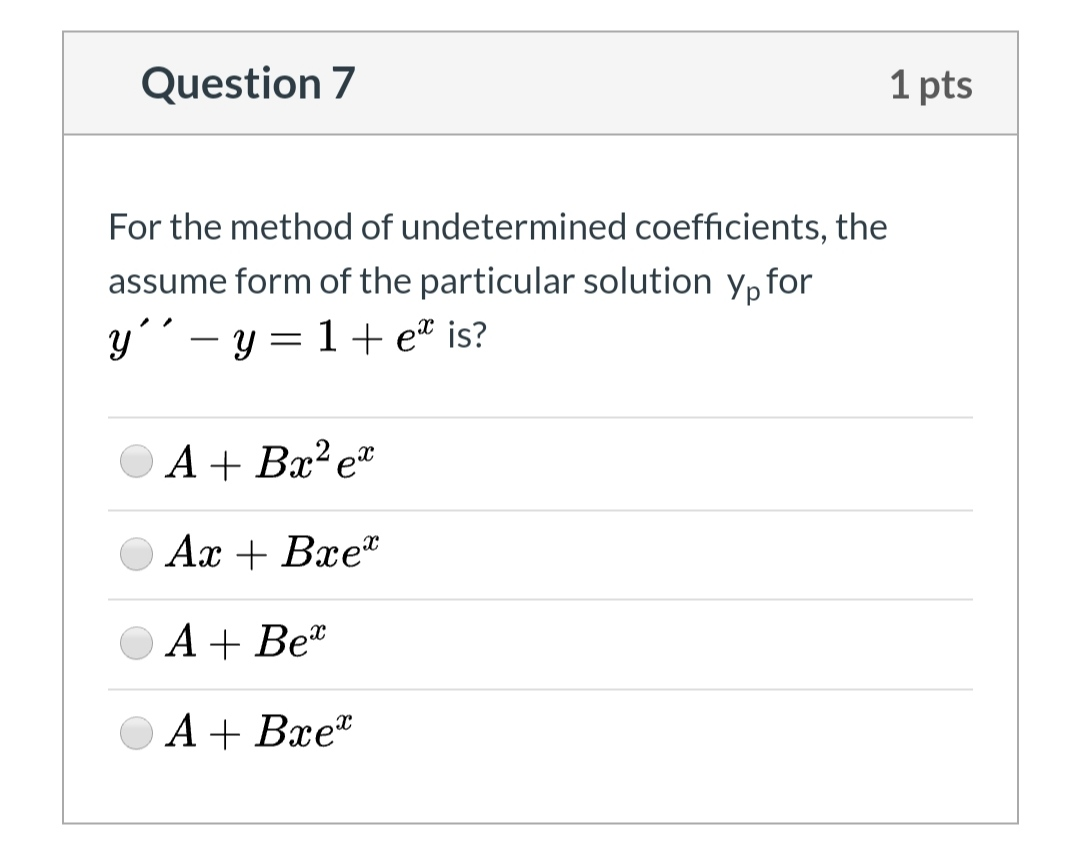Choose the option Ax + Bxeˣ
Image resolution: width=1080 pixels, height=860 pixels.
tap(137, 552)
